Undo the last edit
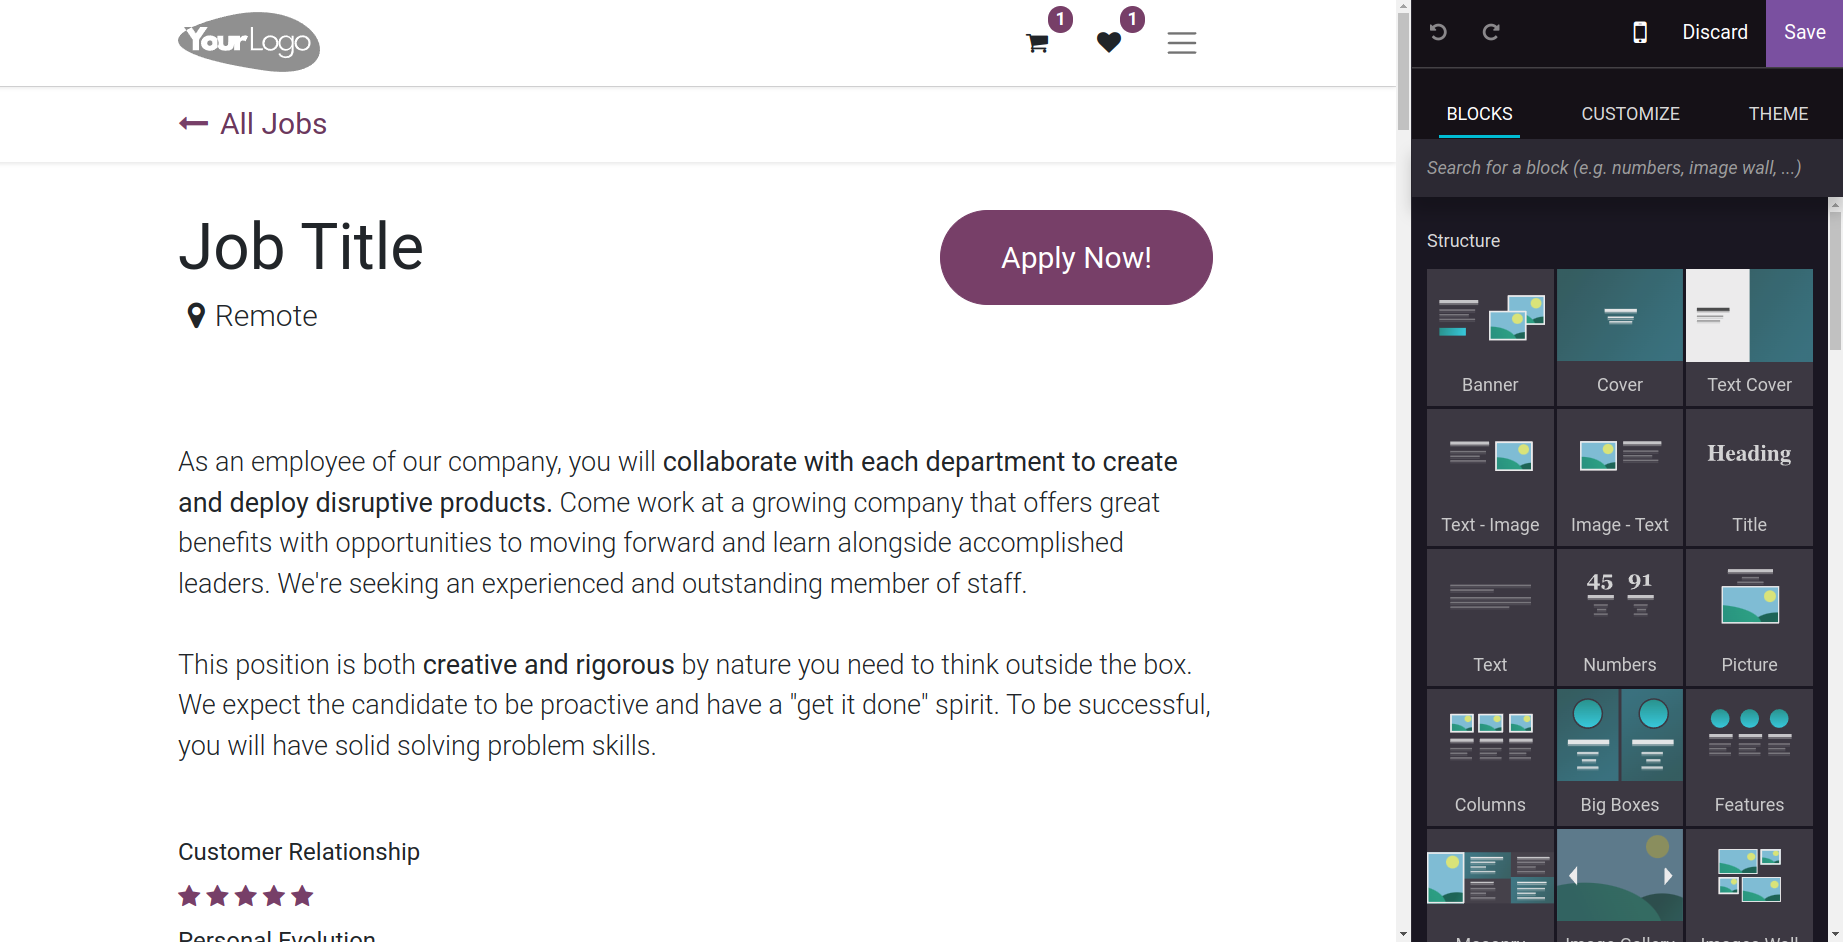Viewport: 1843px width, 942px height. [1438, 32]
